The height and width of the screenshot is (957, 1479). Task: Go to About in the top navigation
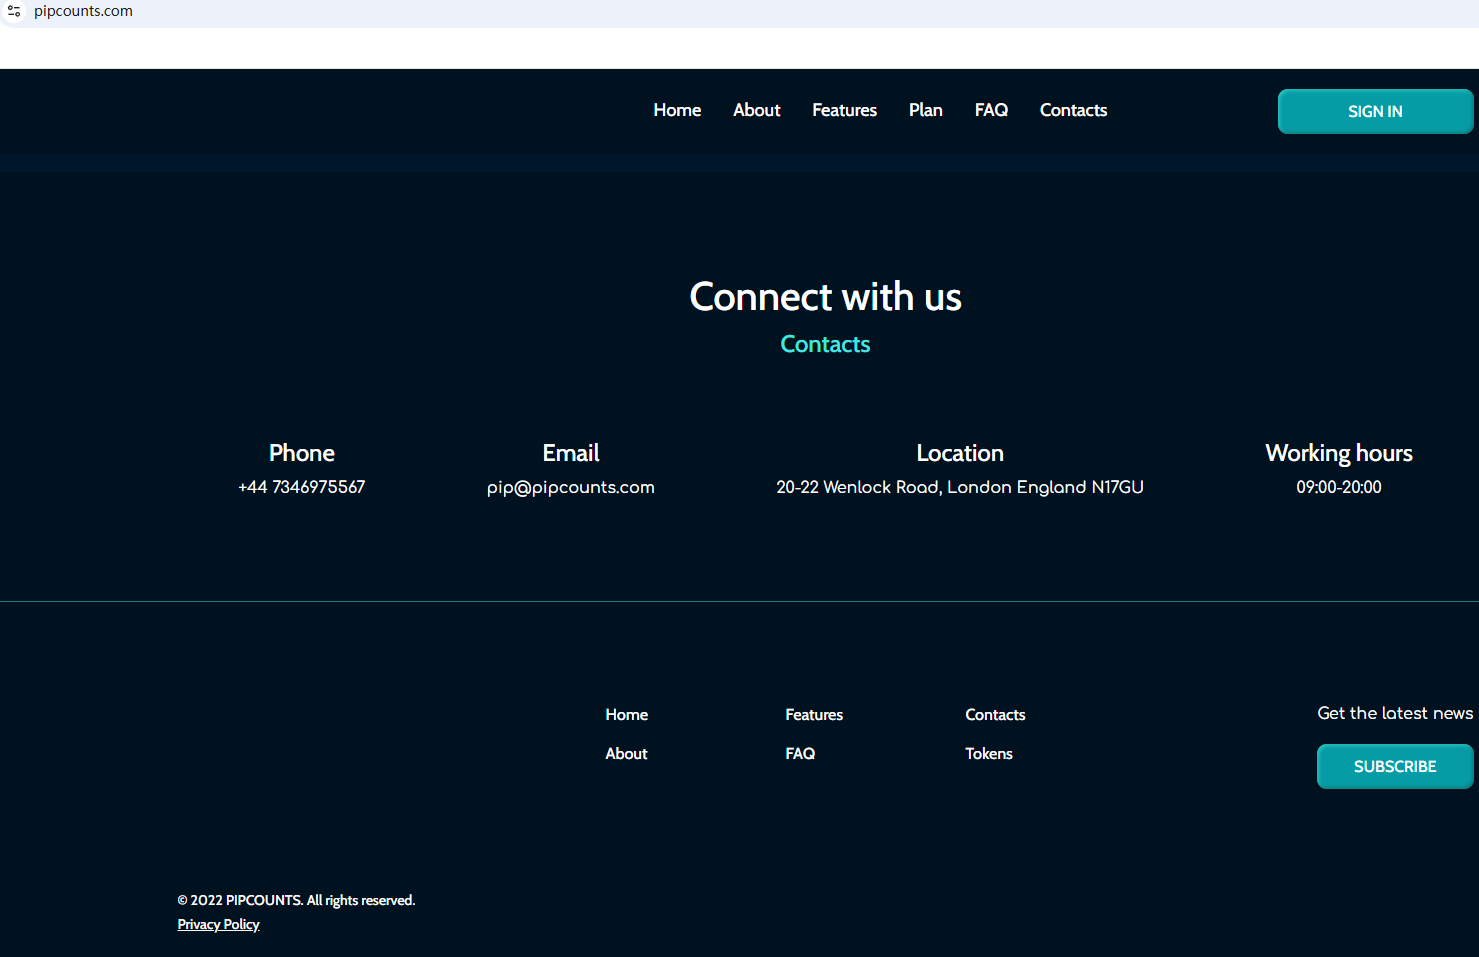(x=756, y=110)
